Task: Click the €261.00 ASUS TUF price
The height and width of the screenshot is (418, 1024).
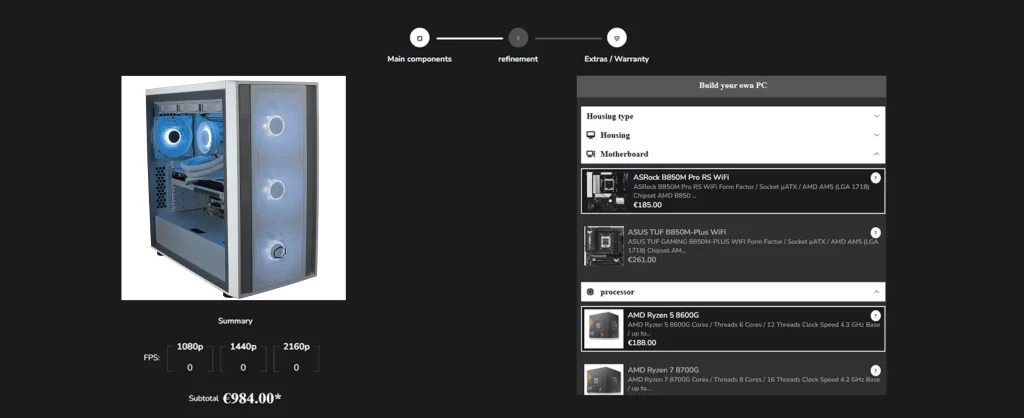Action: [x=642, y=259]
